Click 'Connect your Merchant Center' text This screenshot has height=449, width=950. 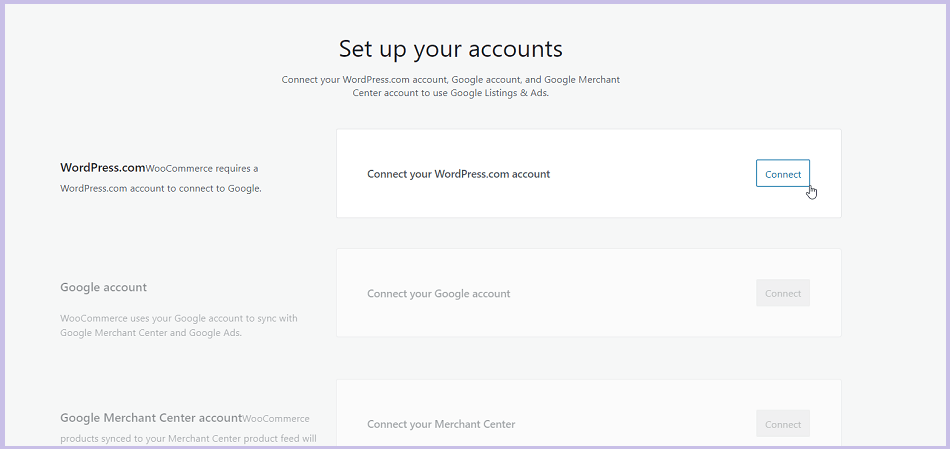441,424
